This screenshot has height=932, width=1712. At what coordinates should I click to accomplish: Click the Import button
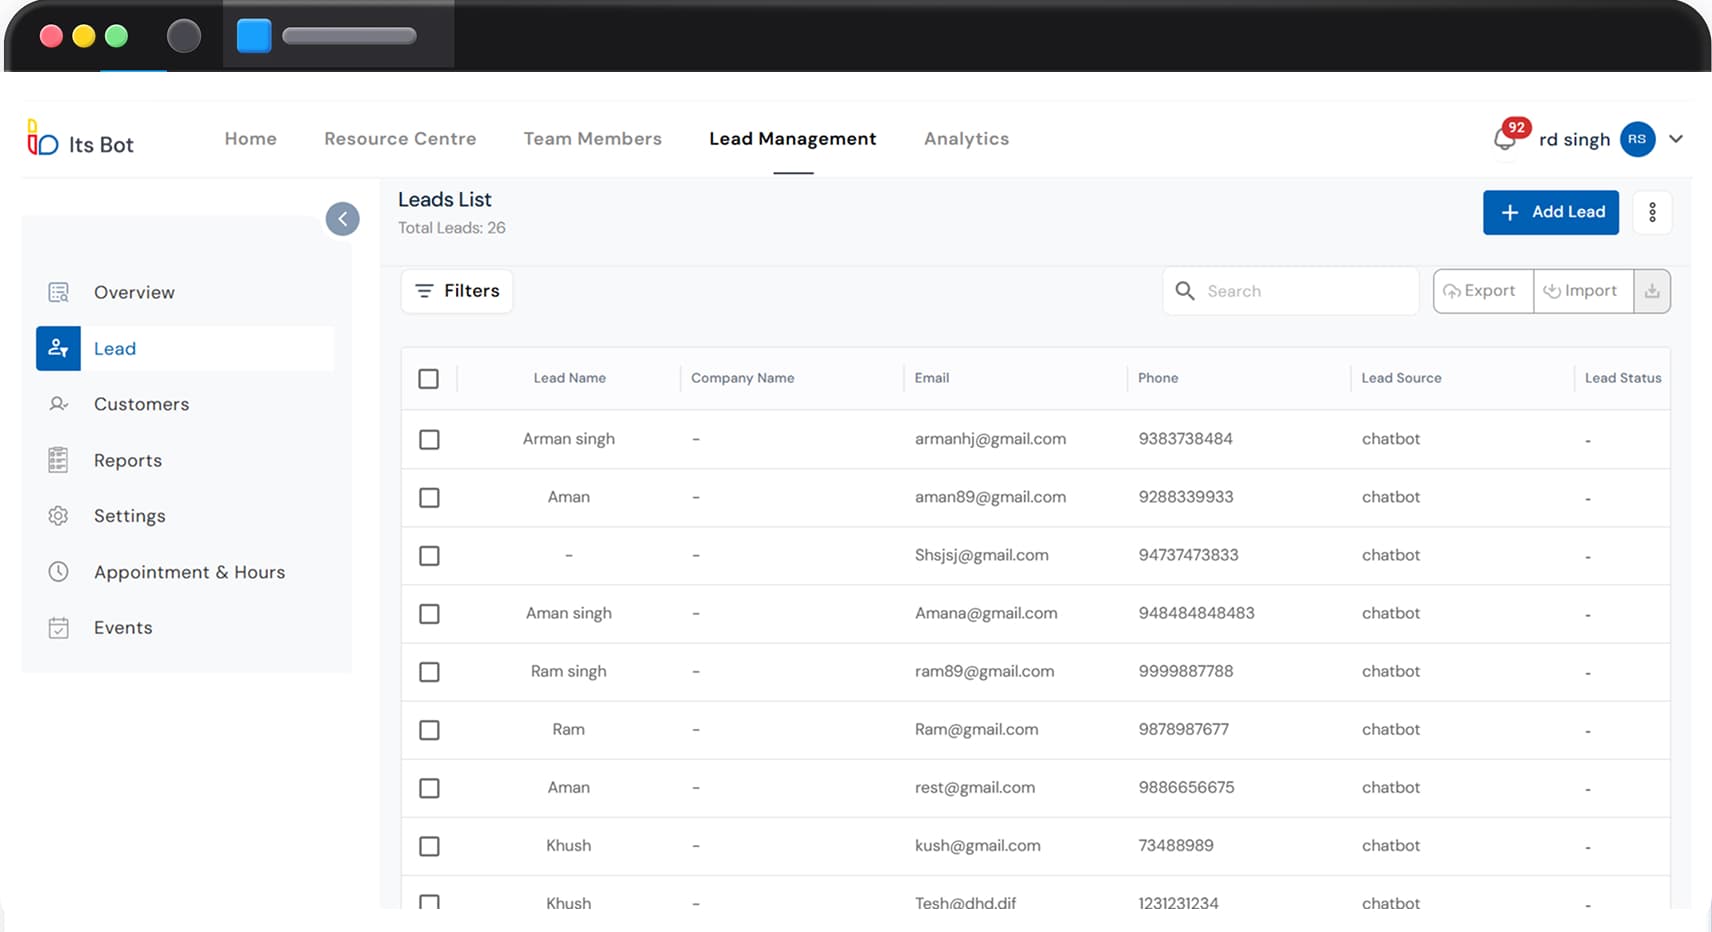tap(1582, 291)
